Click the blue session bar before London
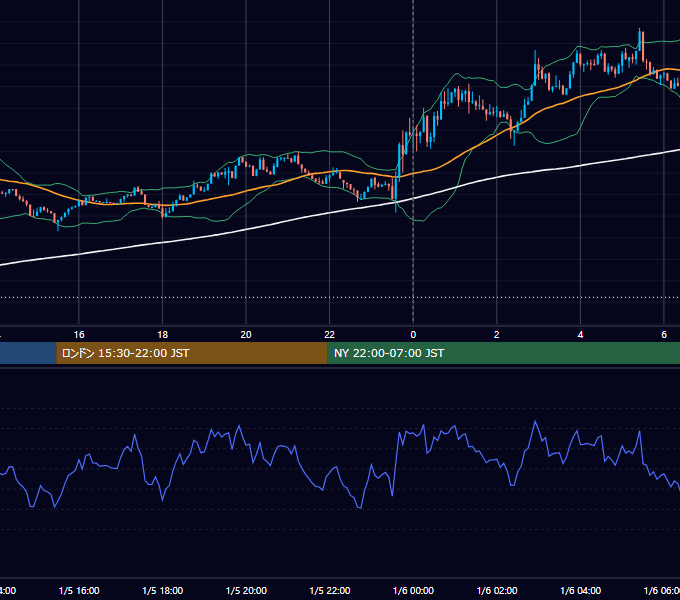680x600 pixels. [28, 353]
